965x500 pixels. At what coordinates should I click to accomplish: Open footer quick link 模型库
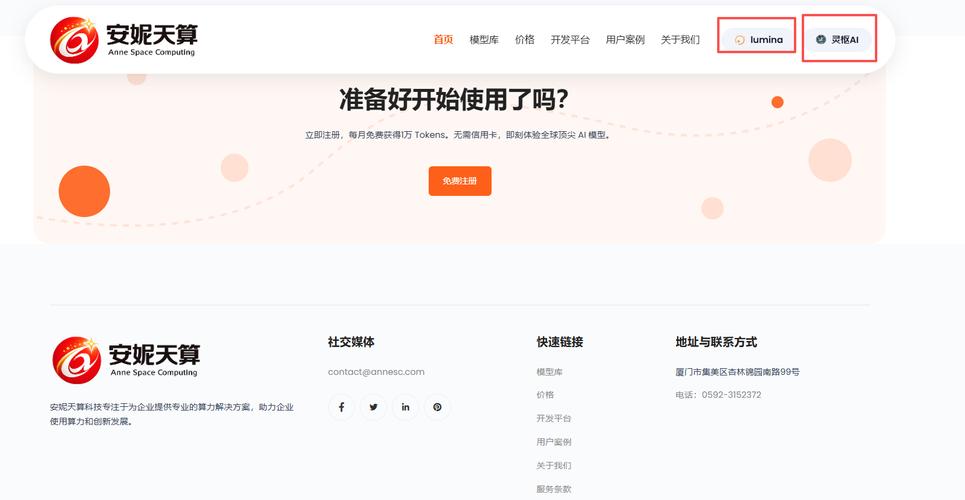coord(550,372)
